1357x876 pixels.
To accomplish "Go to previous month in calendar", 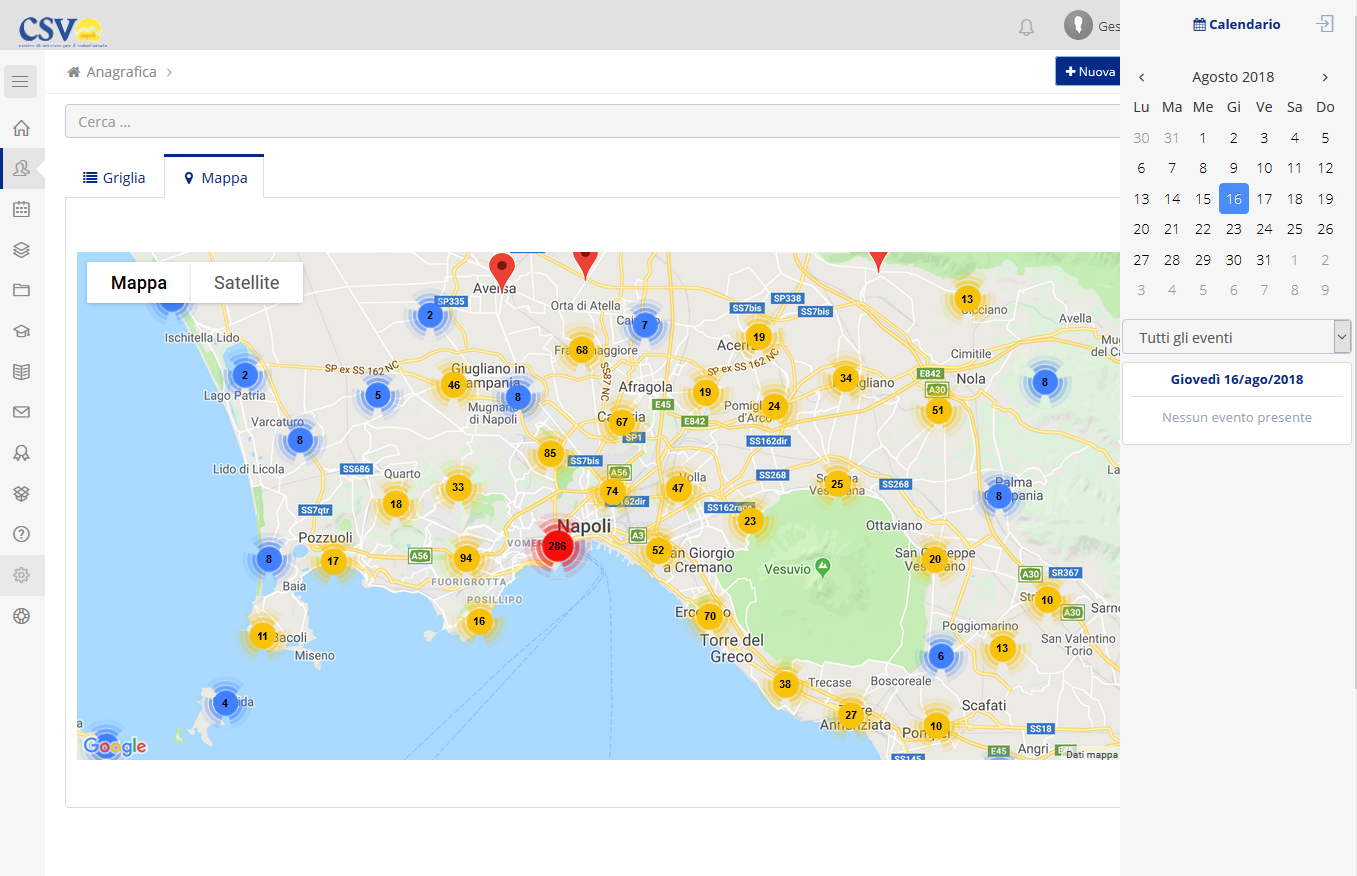I will pos(1142,77).
